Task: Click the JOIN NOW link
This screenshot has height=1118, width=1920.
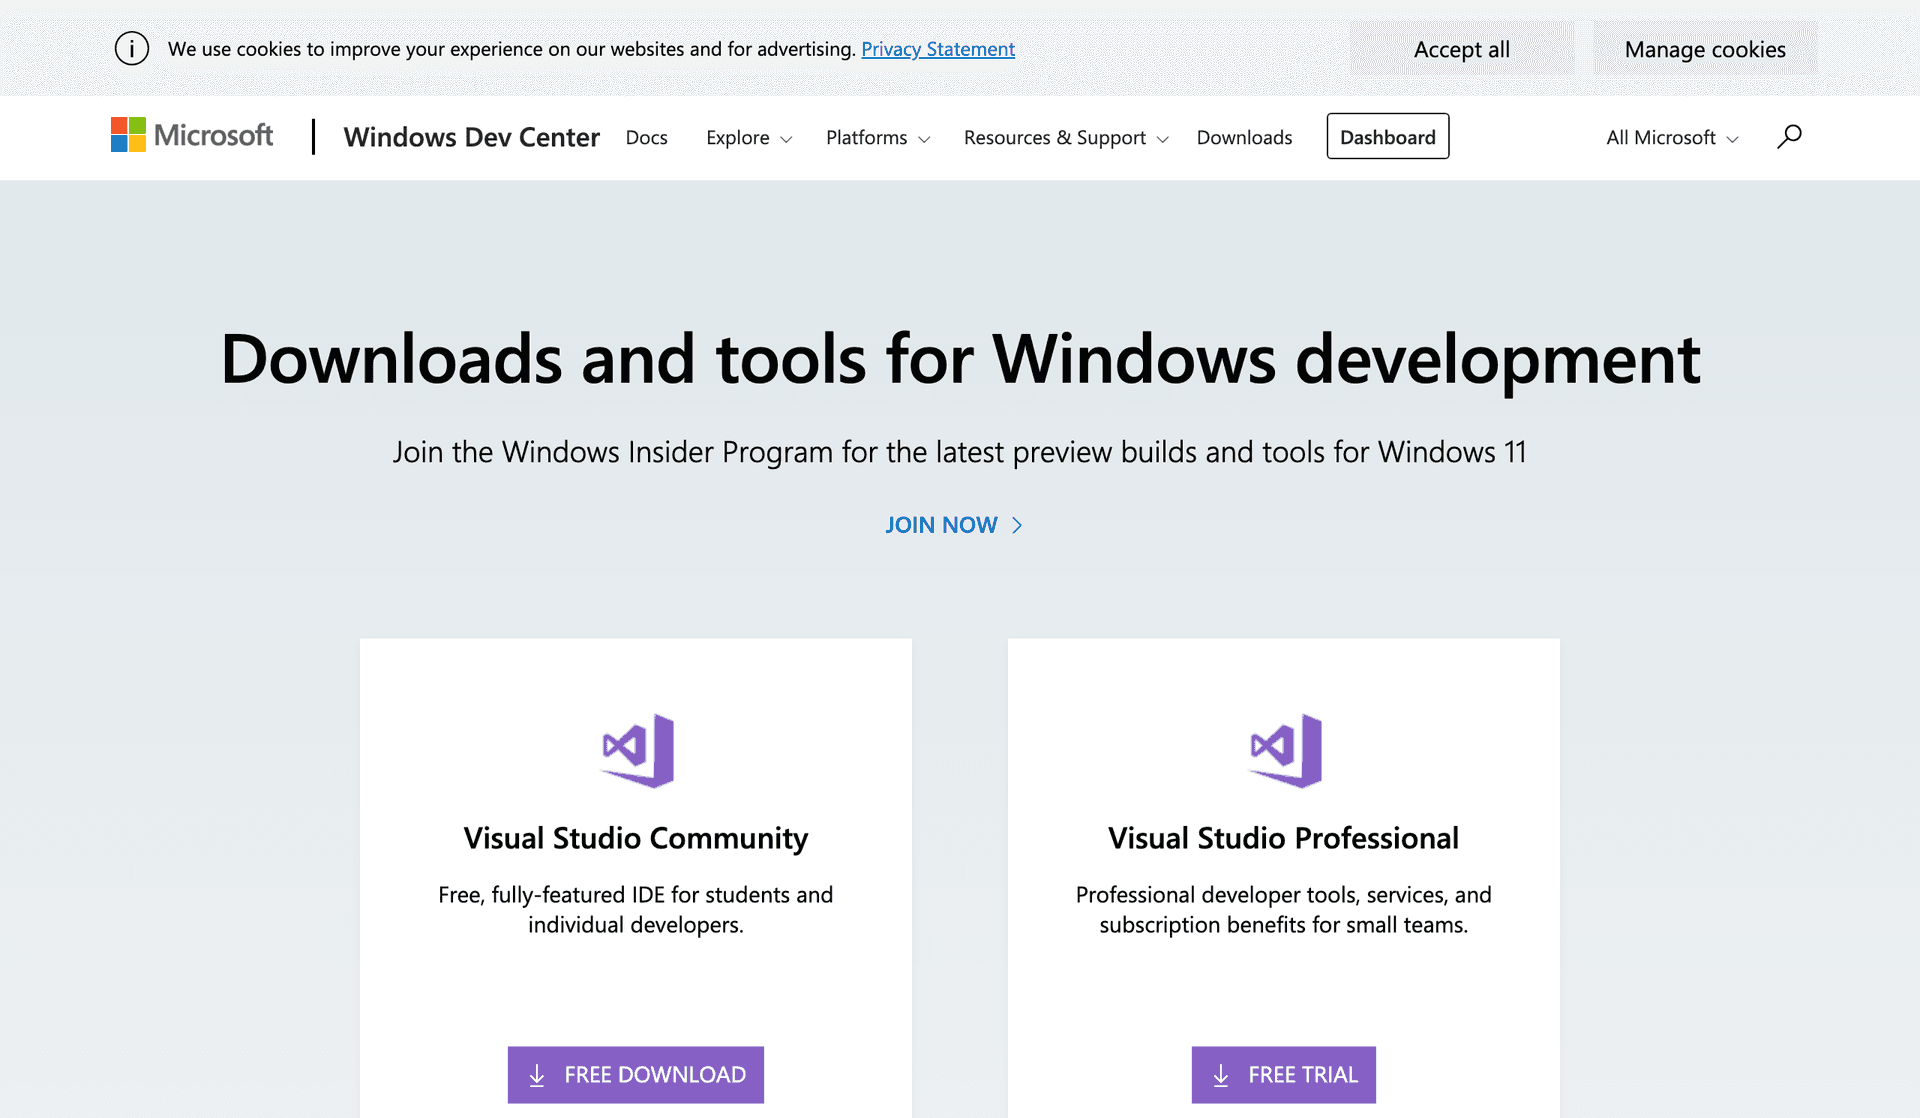Action: click(941, 524)
